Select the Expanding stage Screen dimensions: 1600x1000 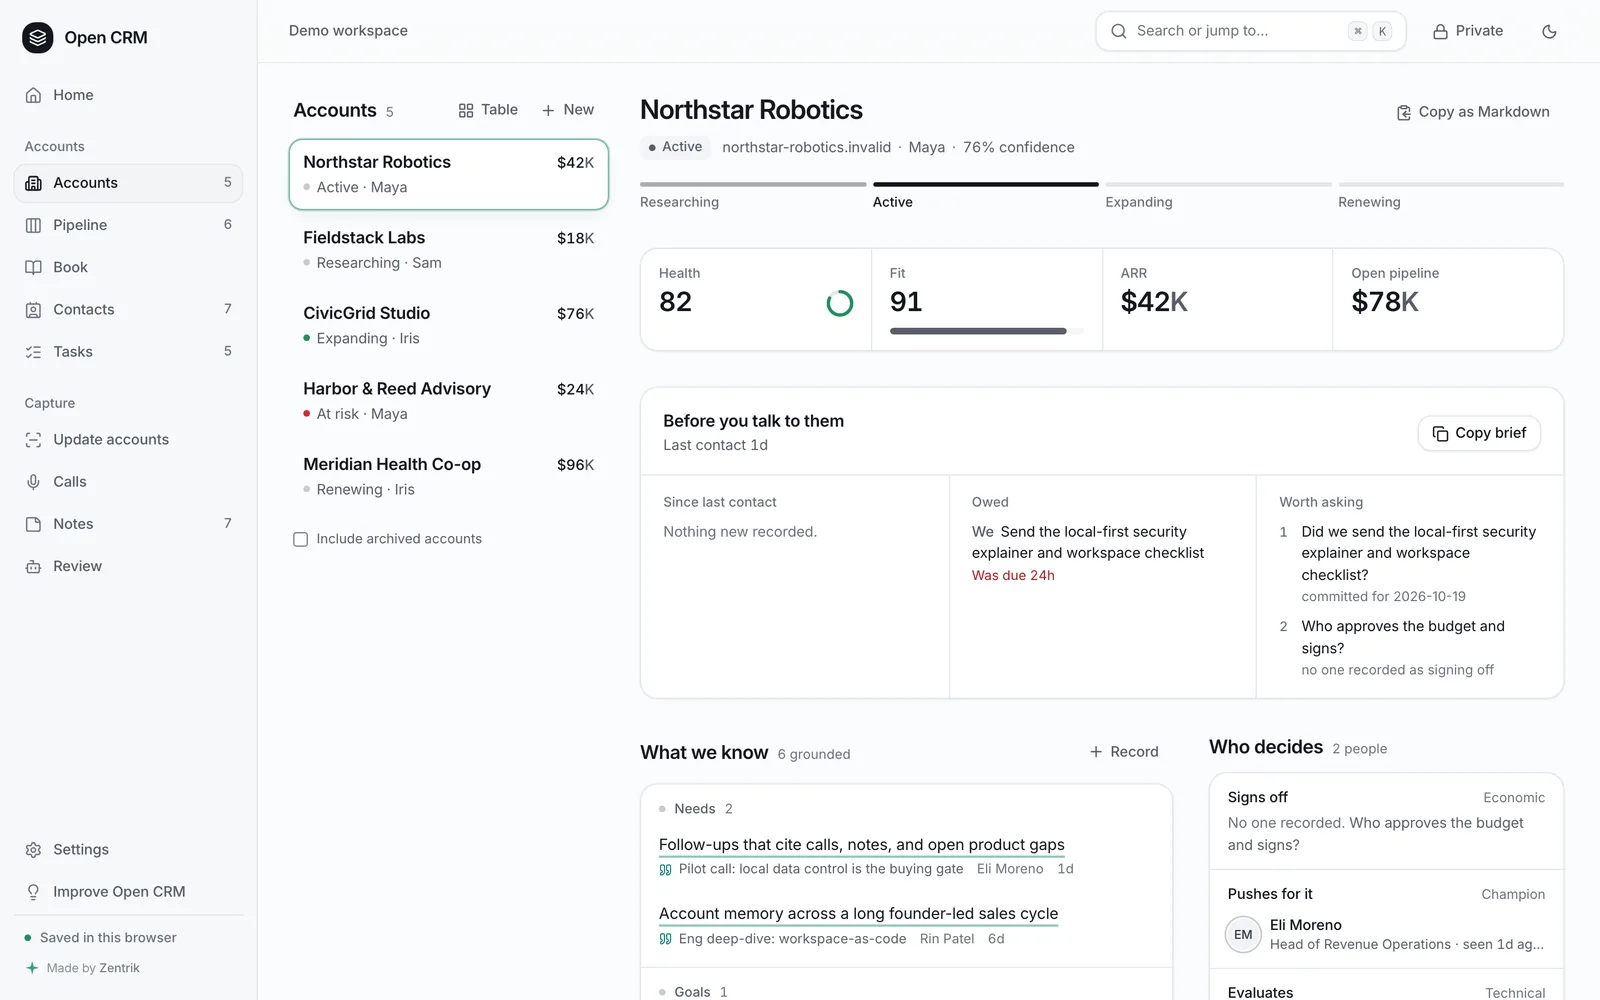pyautogui.click(x=1218, y=196)
